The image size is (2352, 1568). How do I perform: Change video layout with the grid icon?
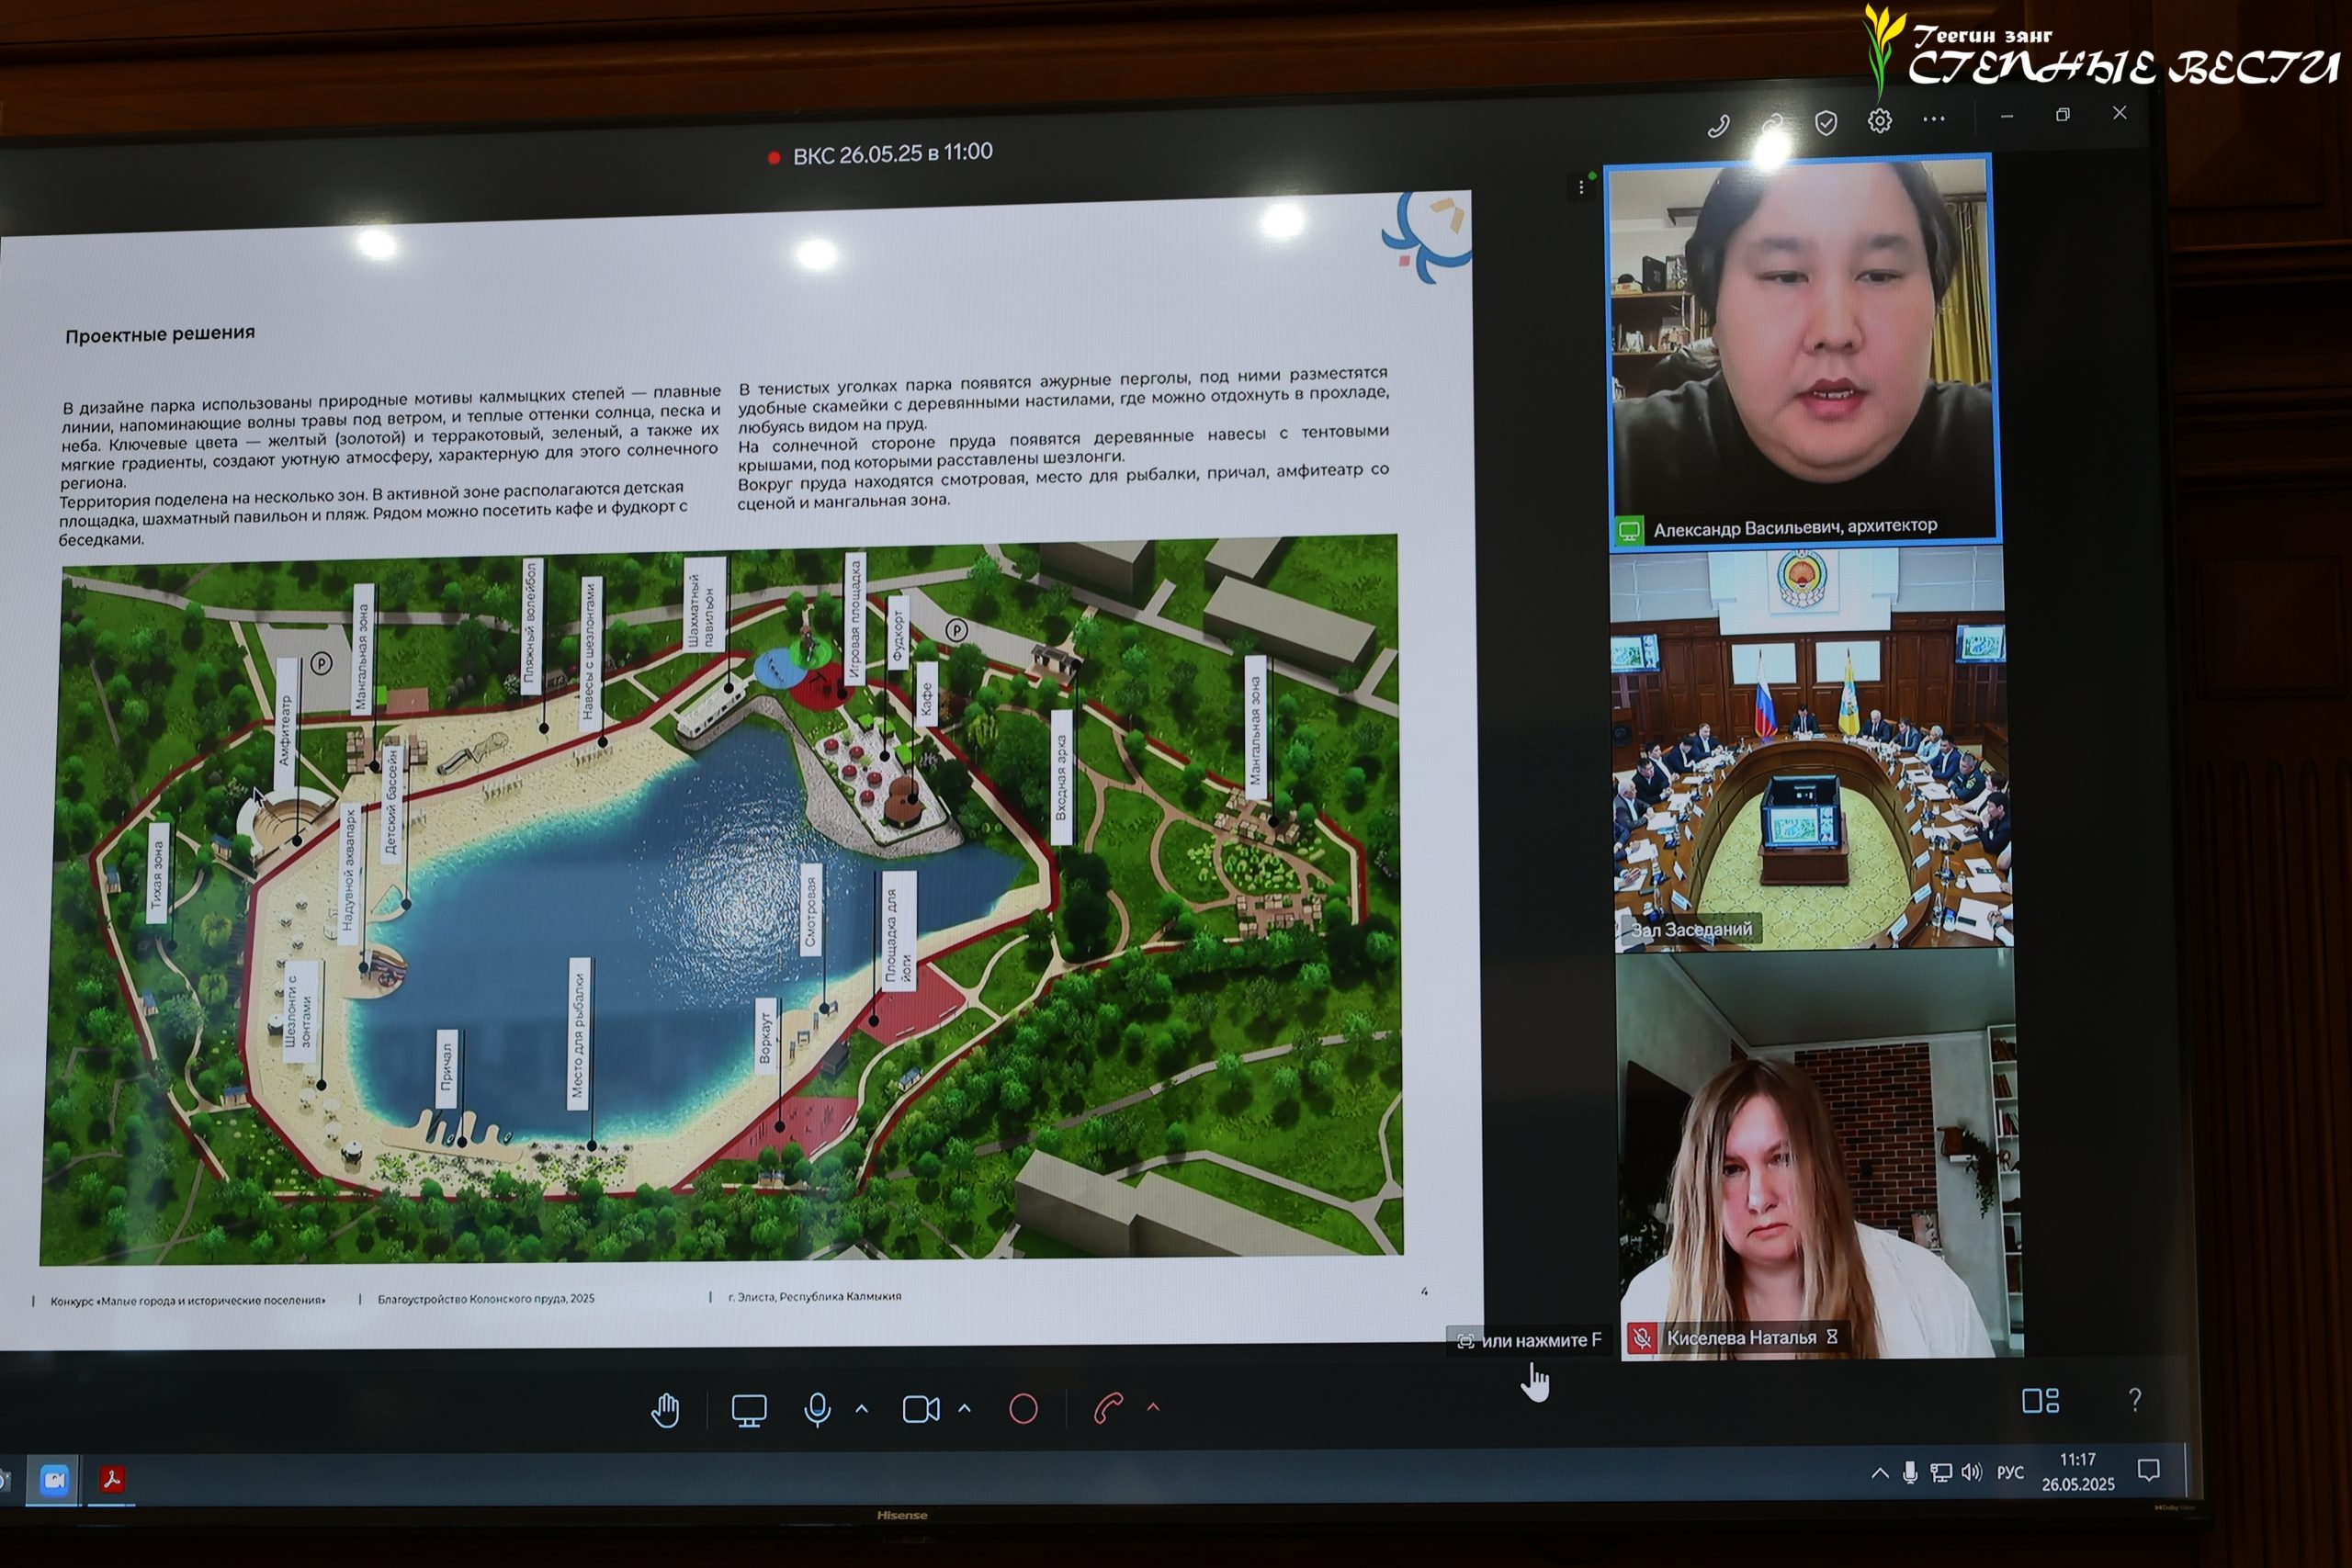tap(2040, 1400)
